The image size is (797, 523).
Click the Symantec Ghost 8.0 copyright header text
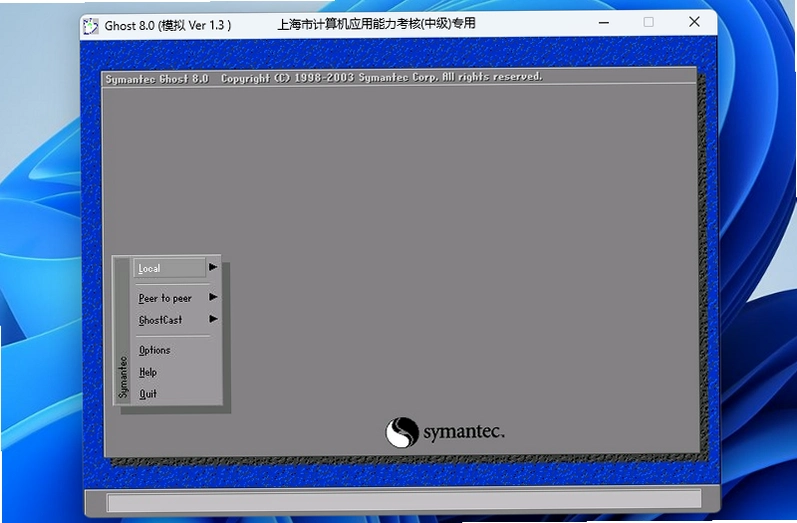coord(324,78)
